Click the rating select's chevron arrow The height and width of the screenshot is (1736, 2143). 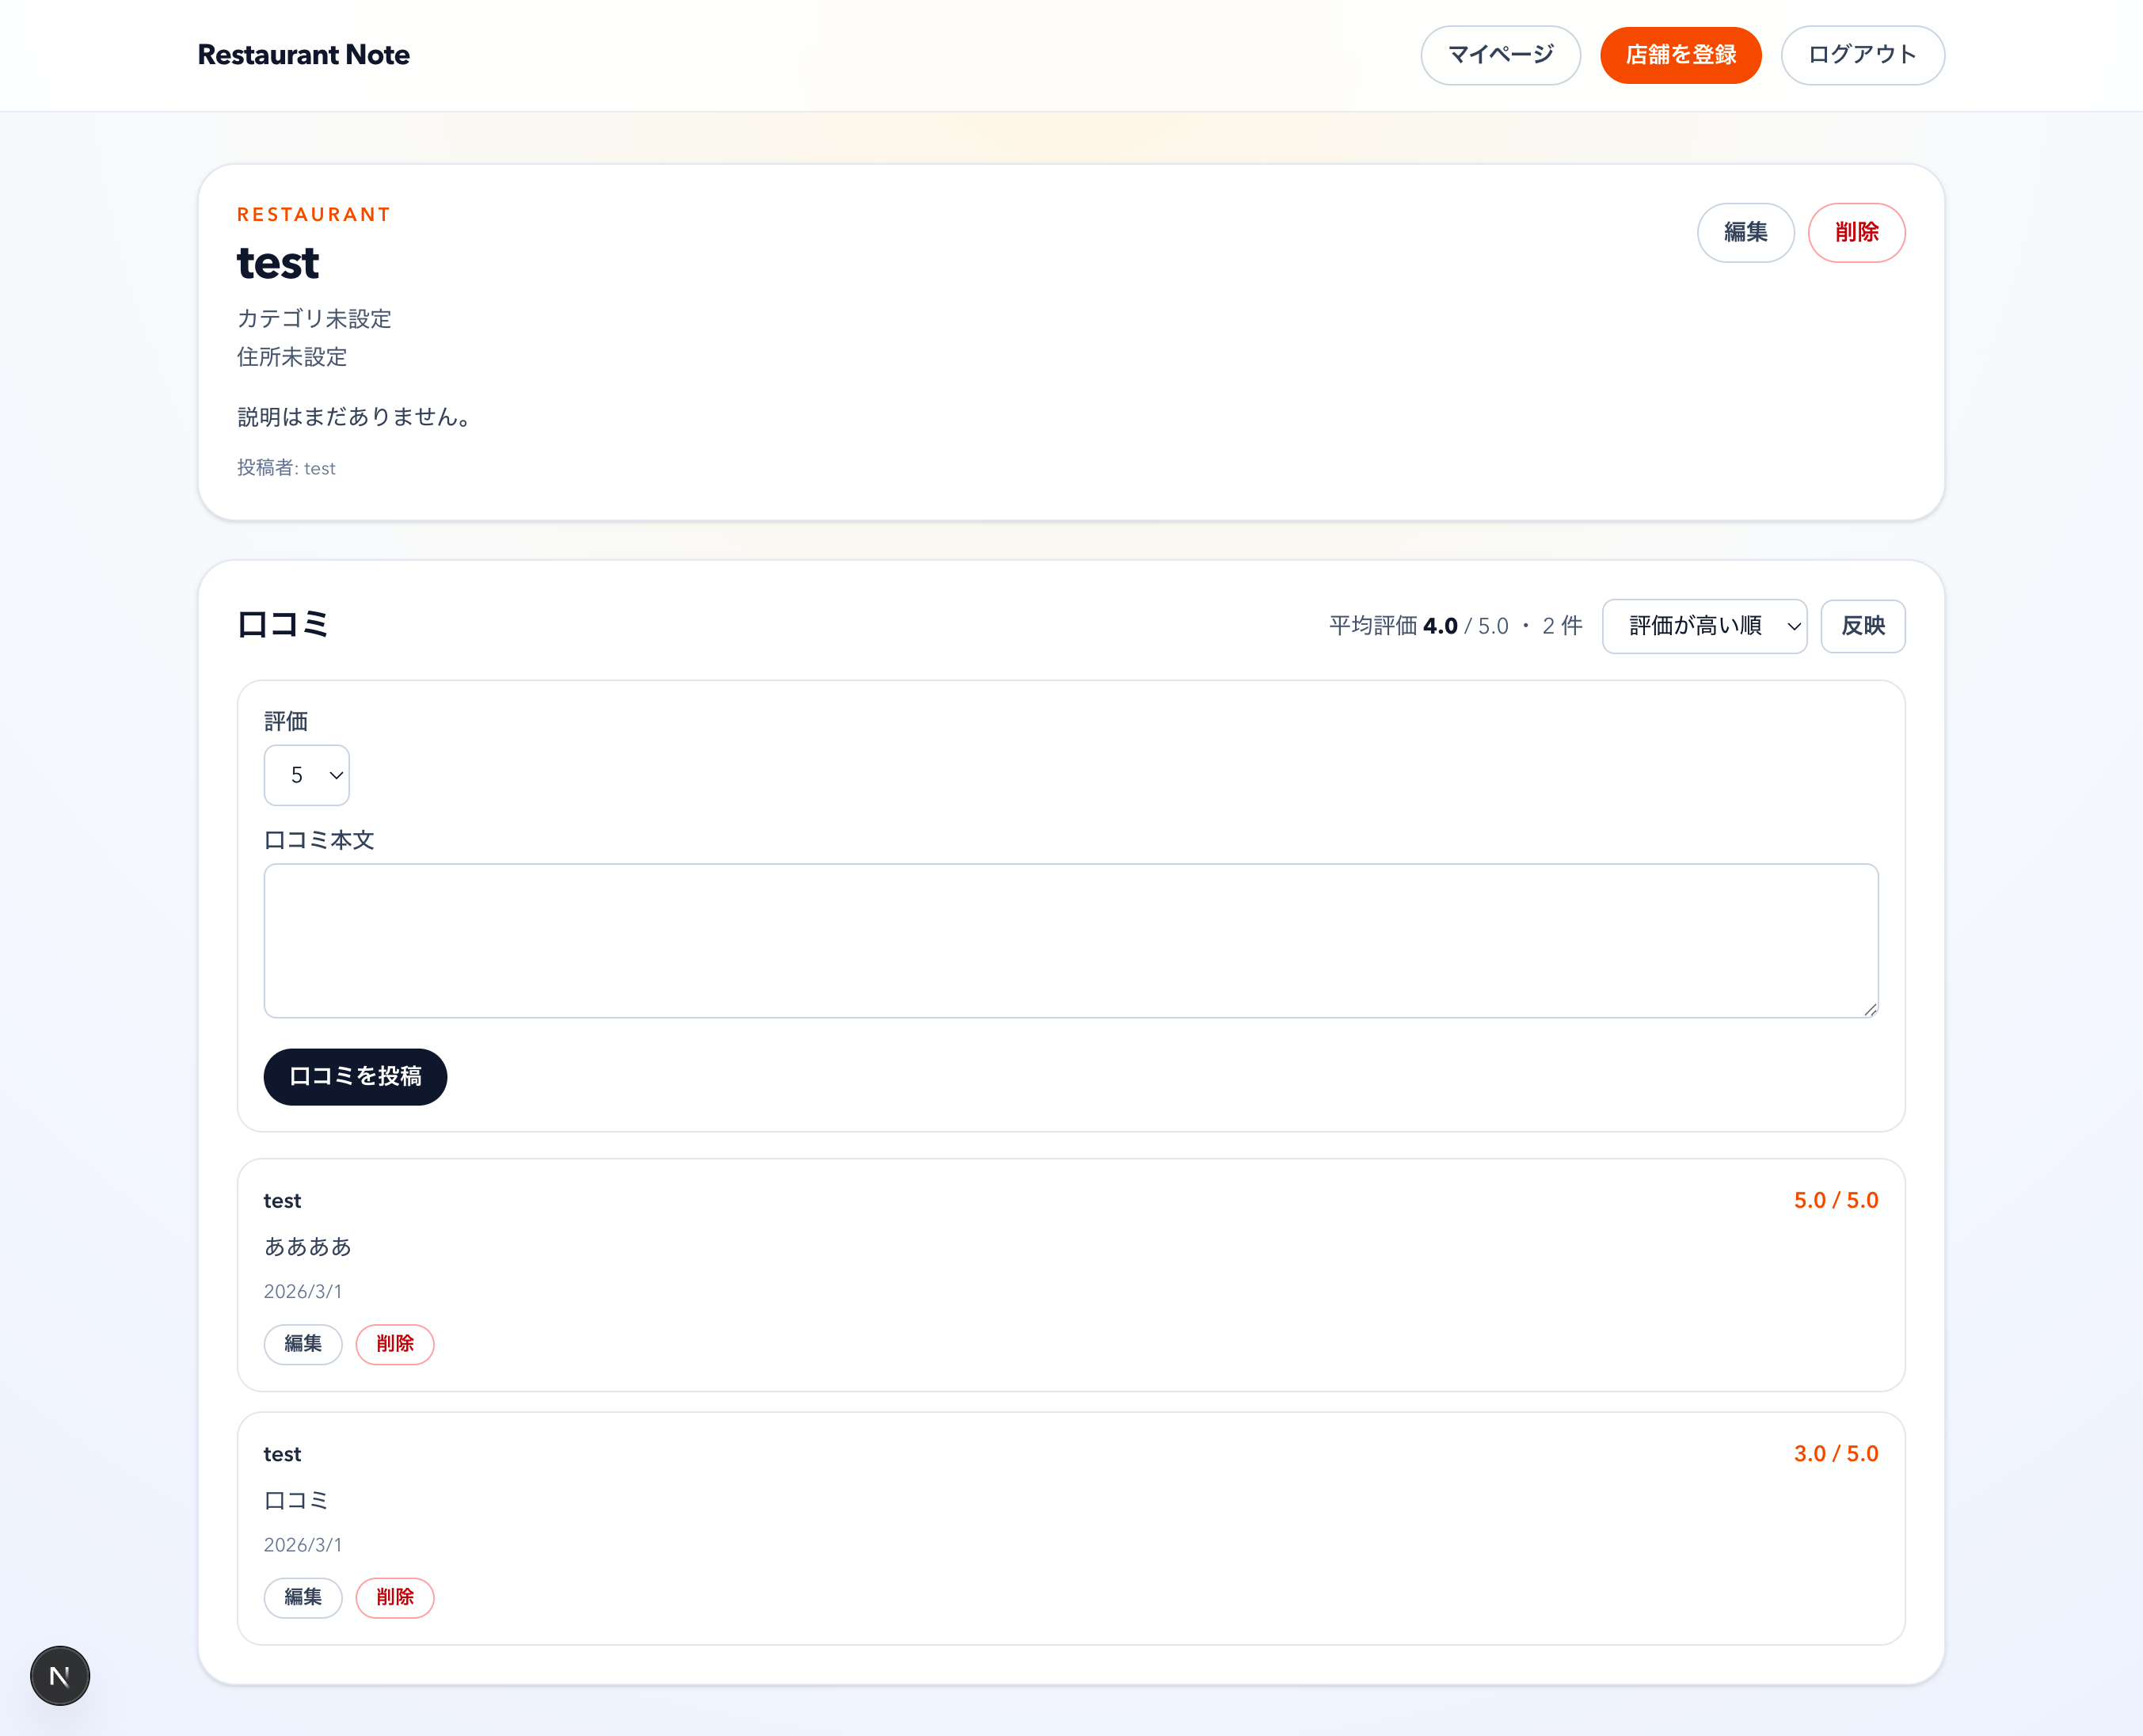click(336, 776)
